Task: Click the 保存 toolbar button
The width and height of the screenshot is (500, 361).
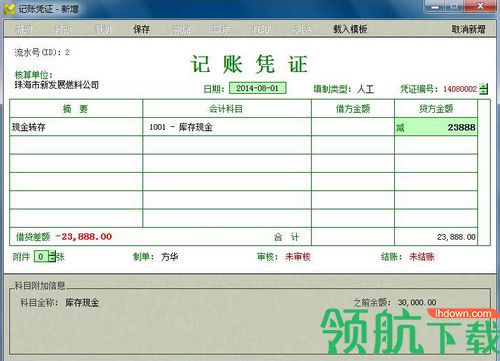Action: tap(142, 29)
